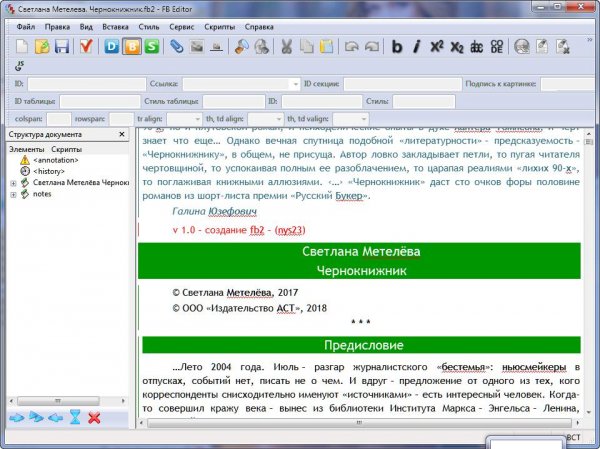Click the rowspan input field

coord(121,119)
